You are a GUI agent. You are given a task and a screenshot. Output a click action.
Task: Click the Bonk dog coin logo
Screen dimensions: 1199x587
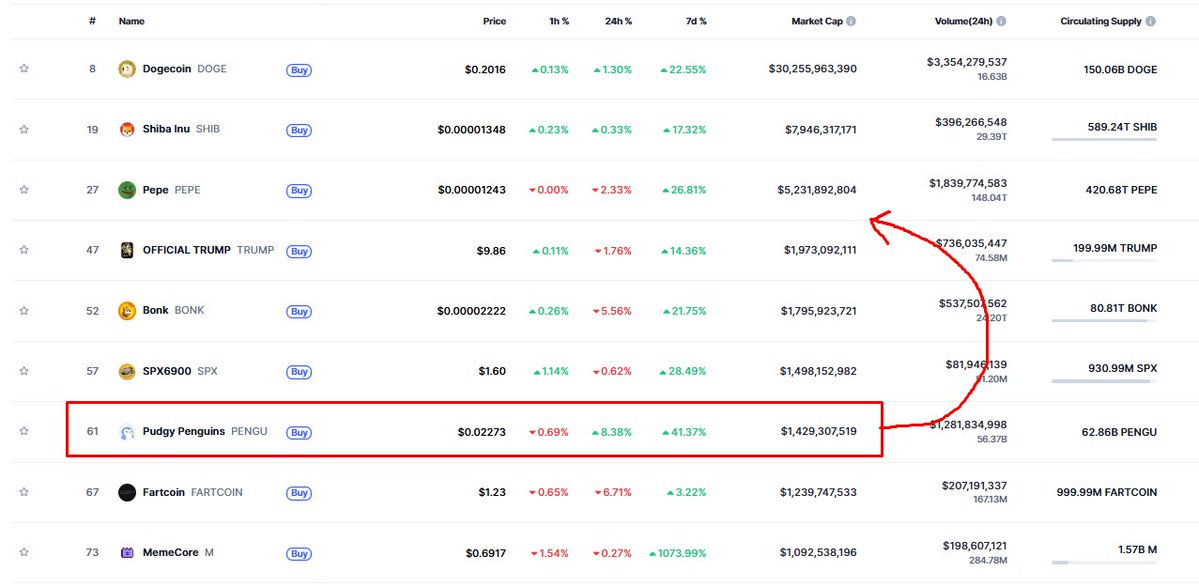[x=127, y=311]
